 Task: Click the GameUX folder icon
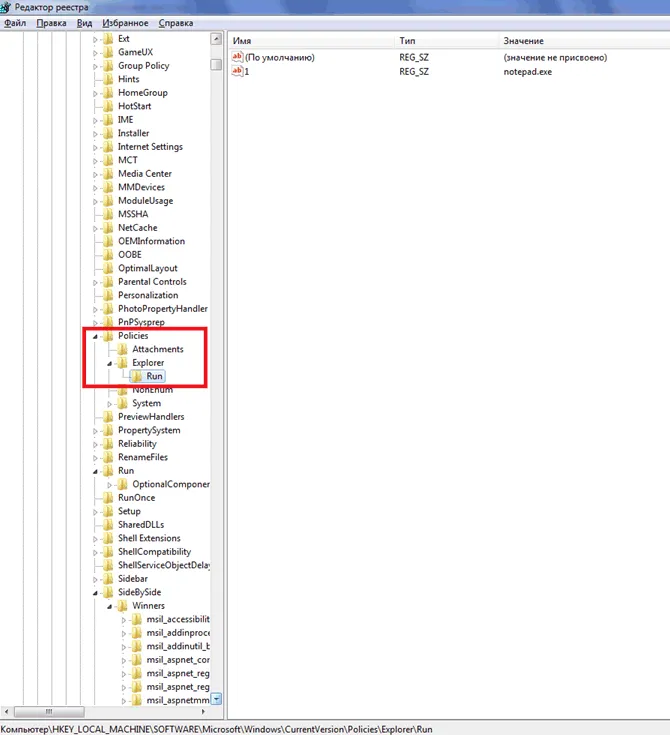point(108,52)
